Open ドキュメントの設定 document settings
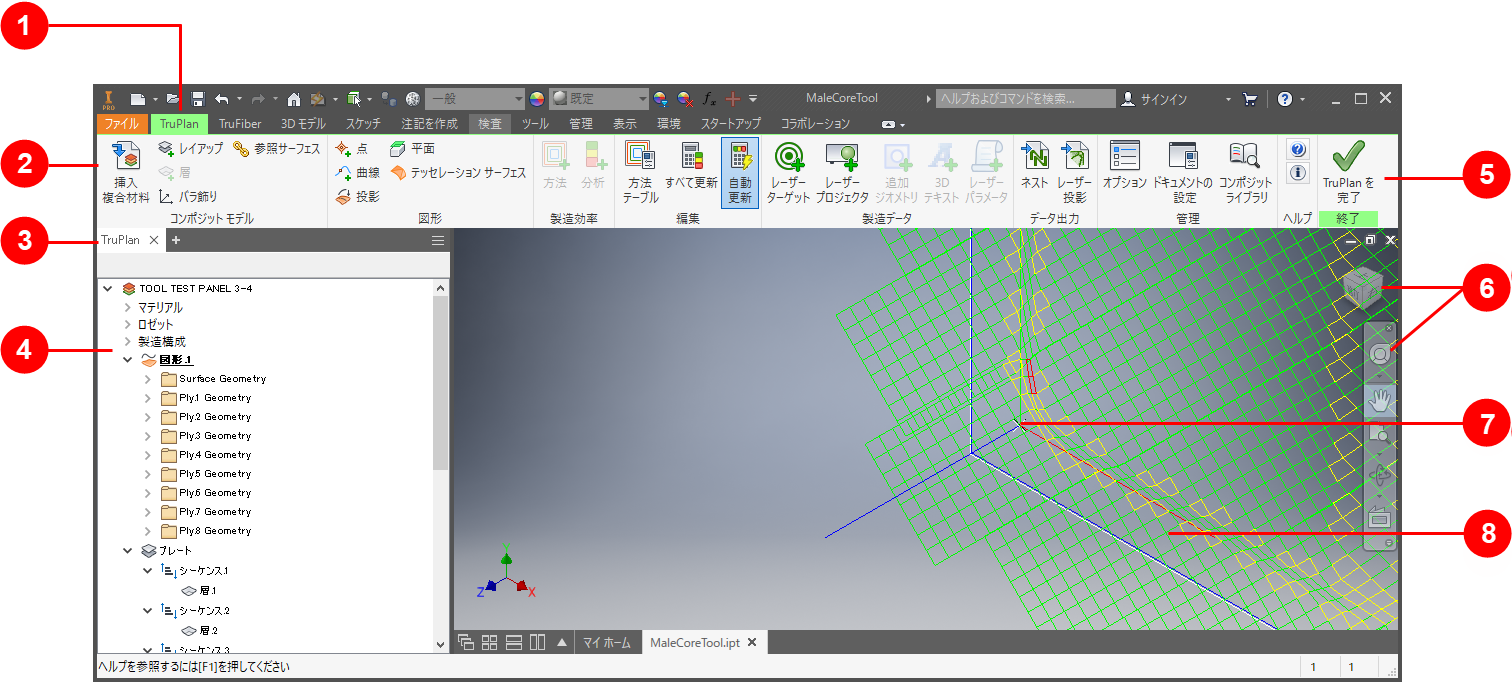The height and width of the screenshot is (682, 1512). click(x=1184, y=171)
